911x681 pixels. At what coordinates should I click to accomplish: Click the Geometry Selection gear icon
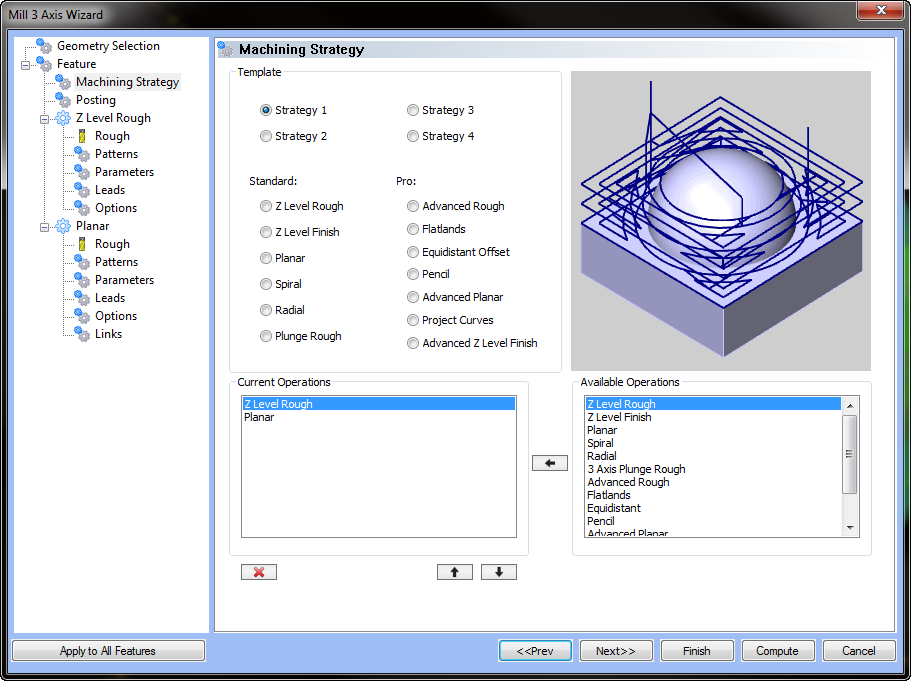(x=42, y=46)
